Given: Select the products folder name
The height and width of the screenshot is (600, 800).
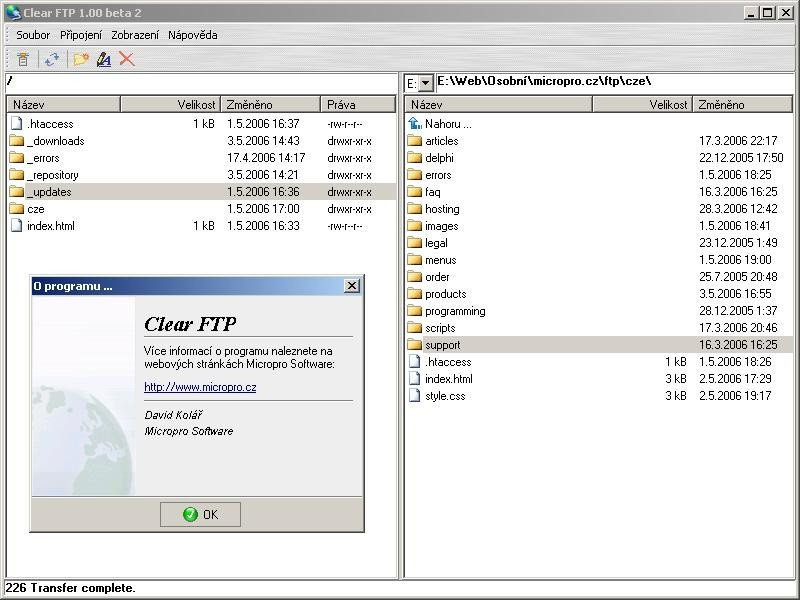Looking at the screenshot, I should (445, 294).
